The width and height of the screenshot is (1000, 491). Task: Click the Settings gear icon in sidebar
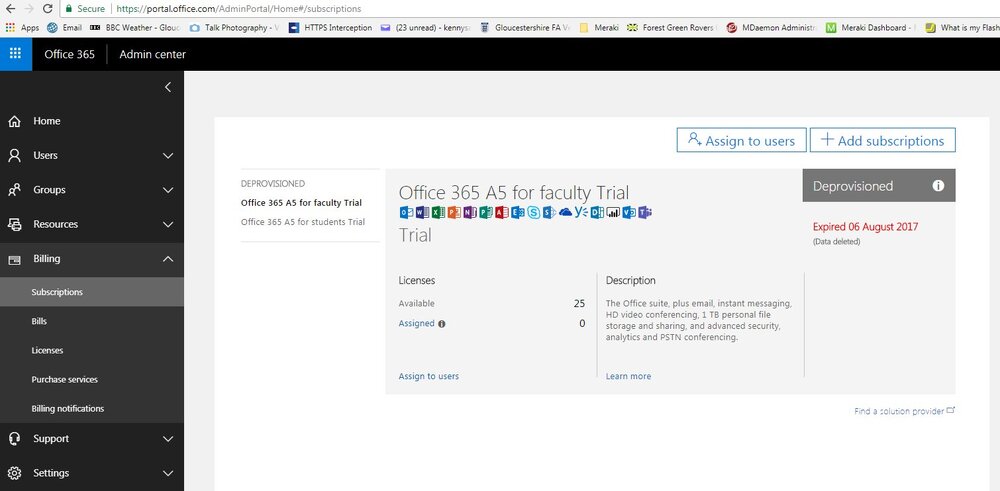[15, 473]
